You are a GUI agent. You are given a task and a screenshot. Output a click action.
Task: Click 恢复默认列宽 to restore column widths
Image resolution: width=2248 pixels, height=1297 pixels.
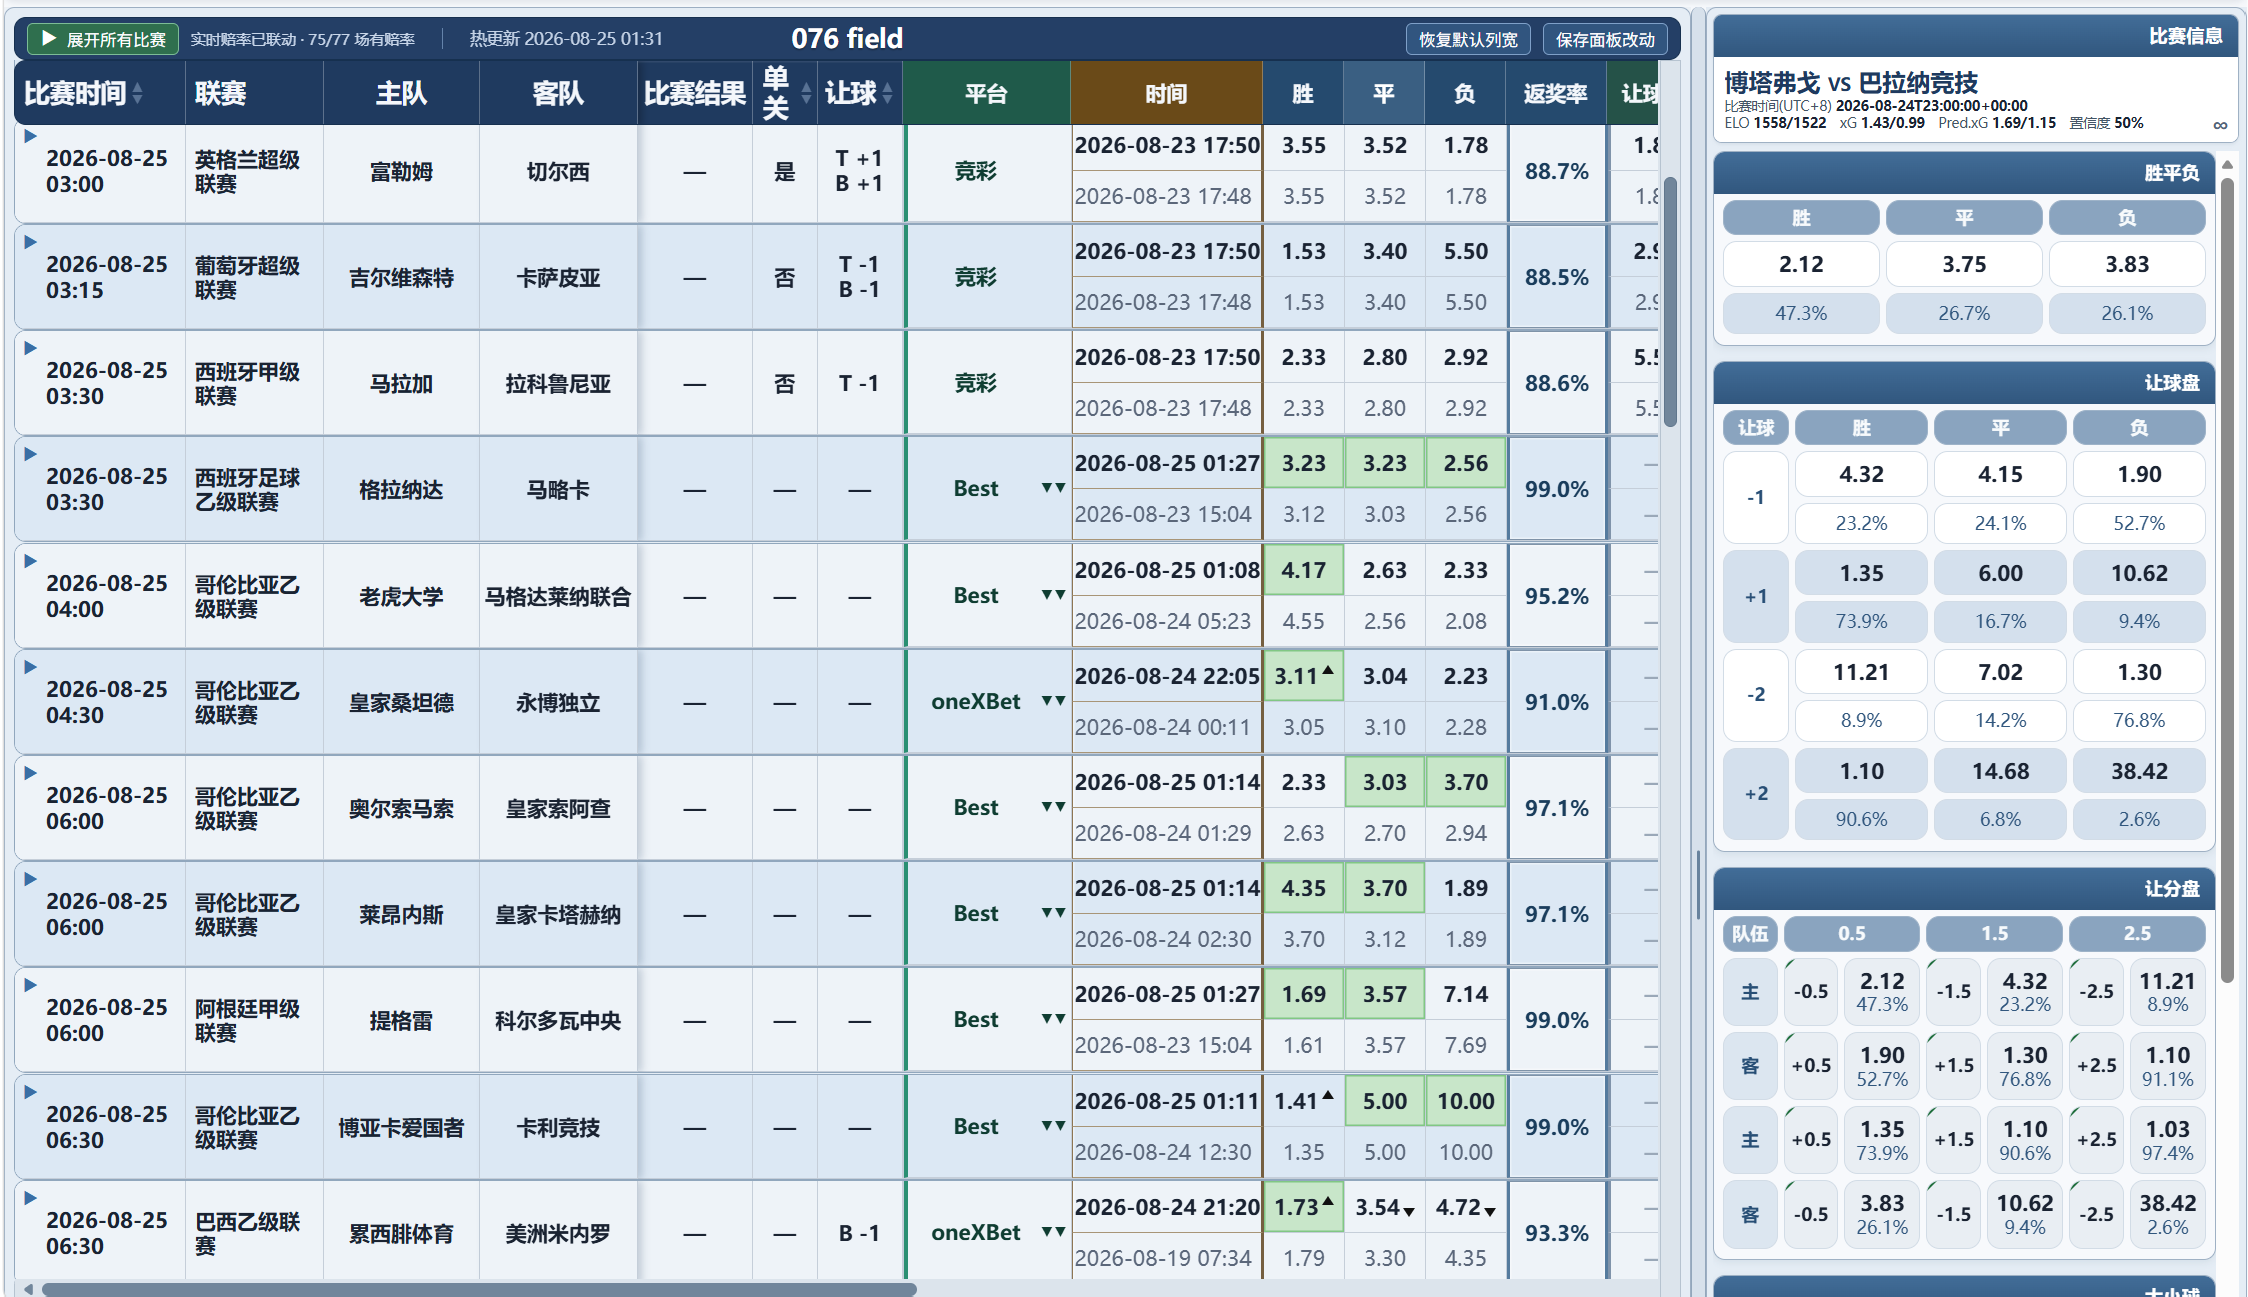coord(1468,39)
